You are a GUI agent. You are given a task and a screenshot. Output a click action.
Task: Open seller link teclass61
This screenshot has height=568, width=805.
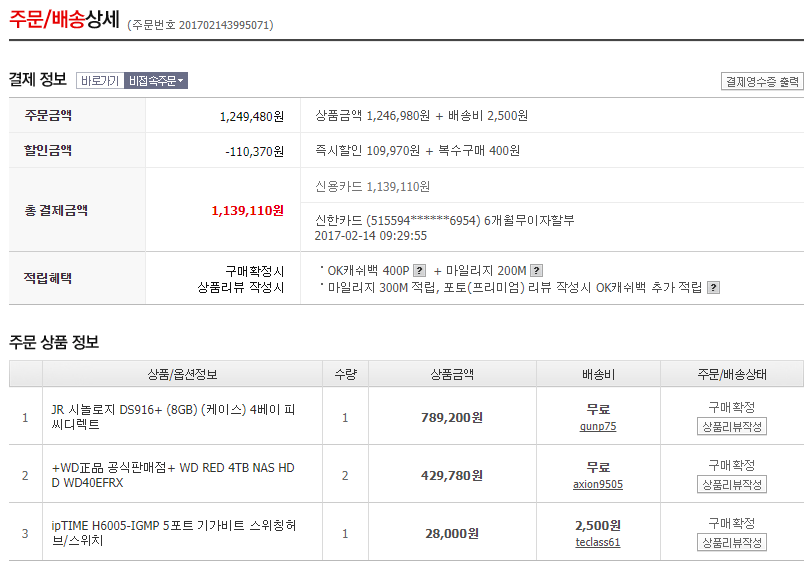tap(598, 542)
